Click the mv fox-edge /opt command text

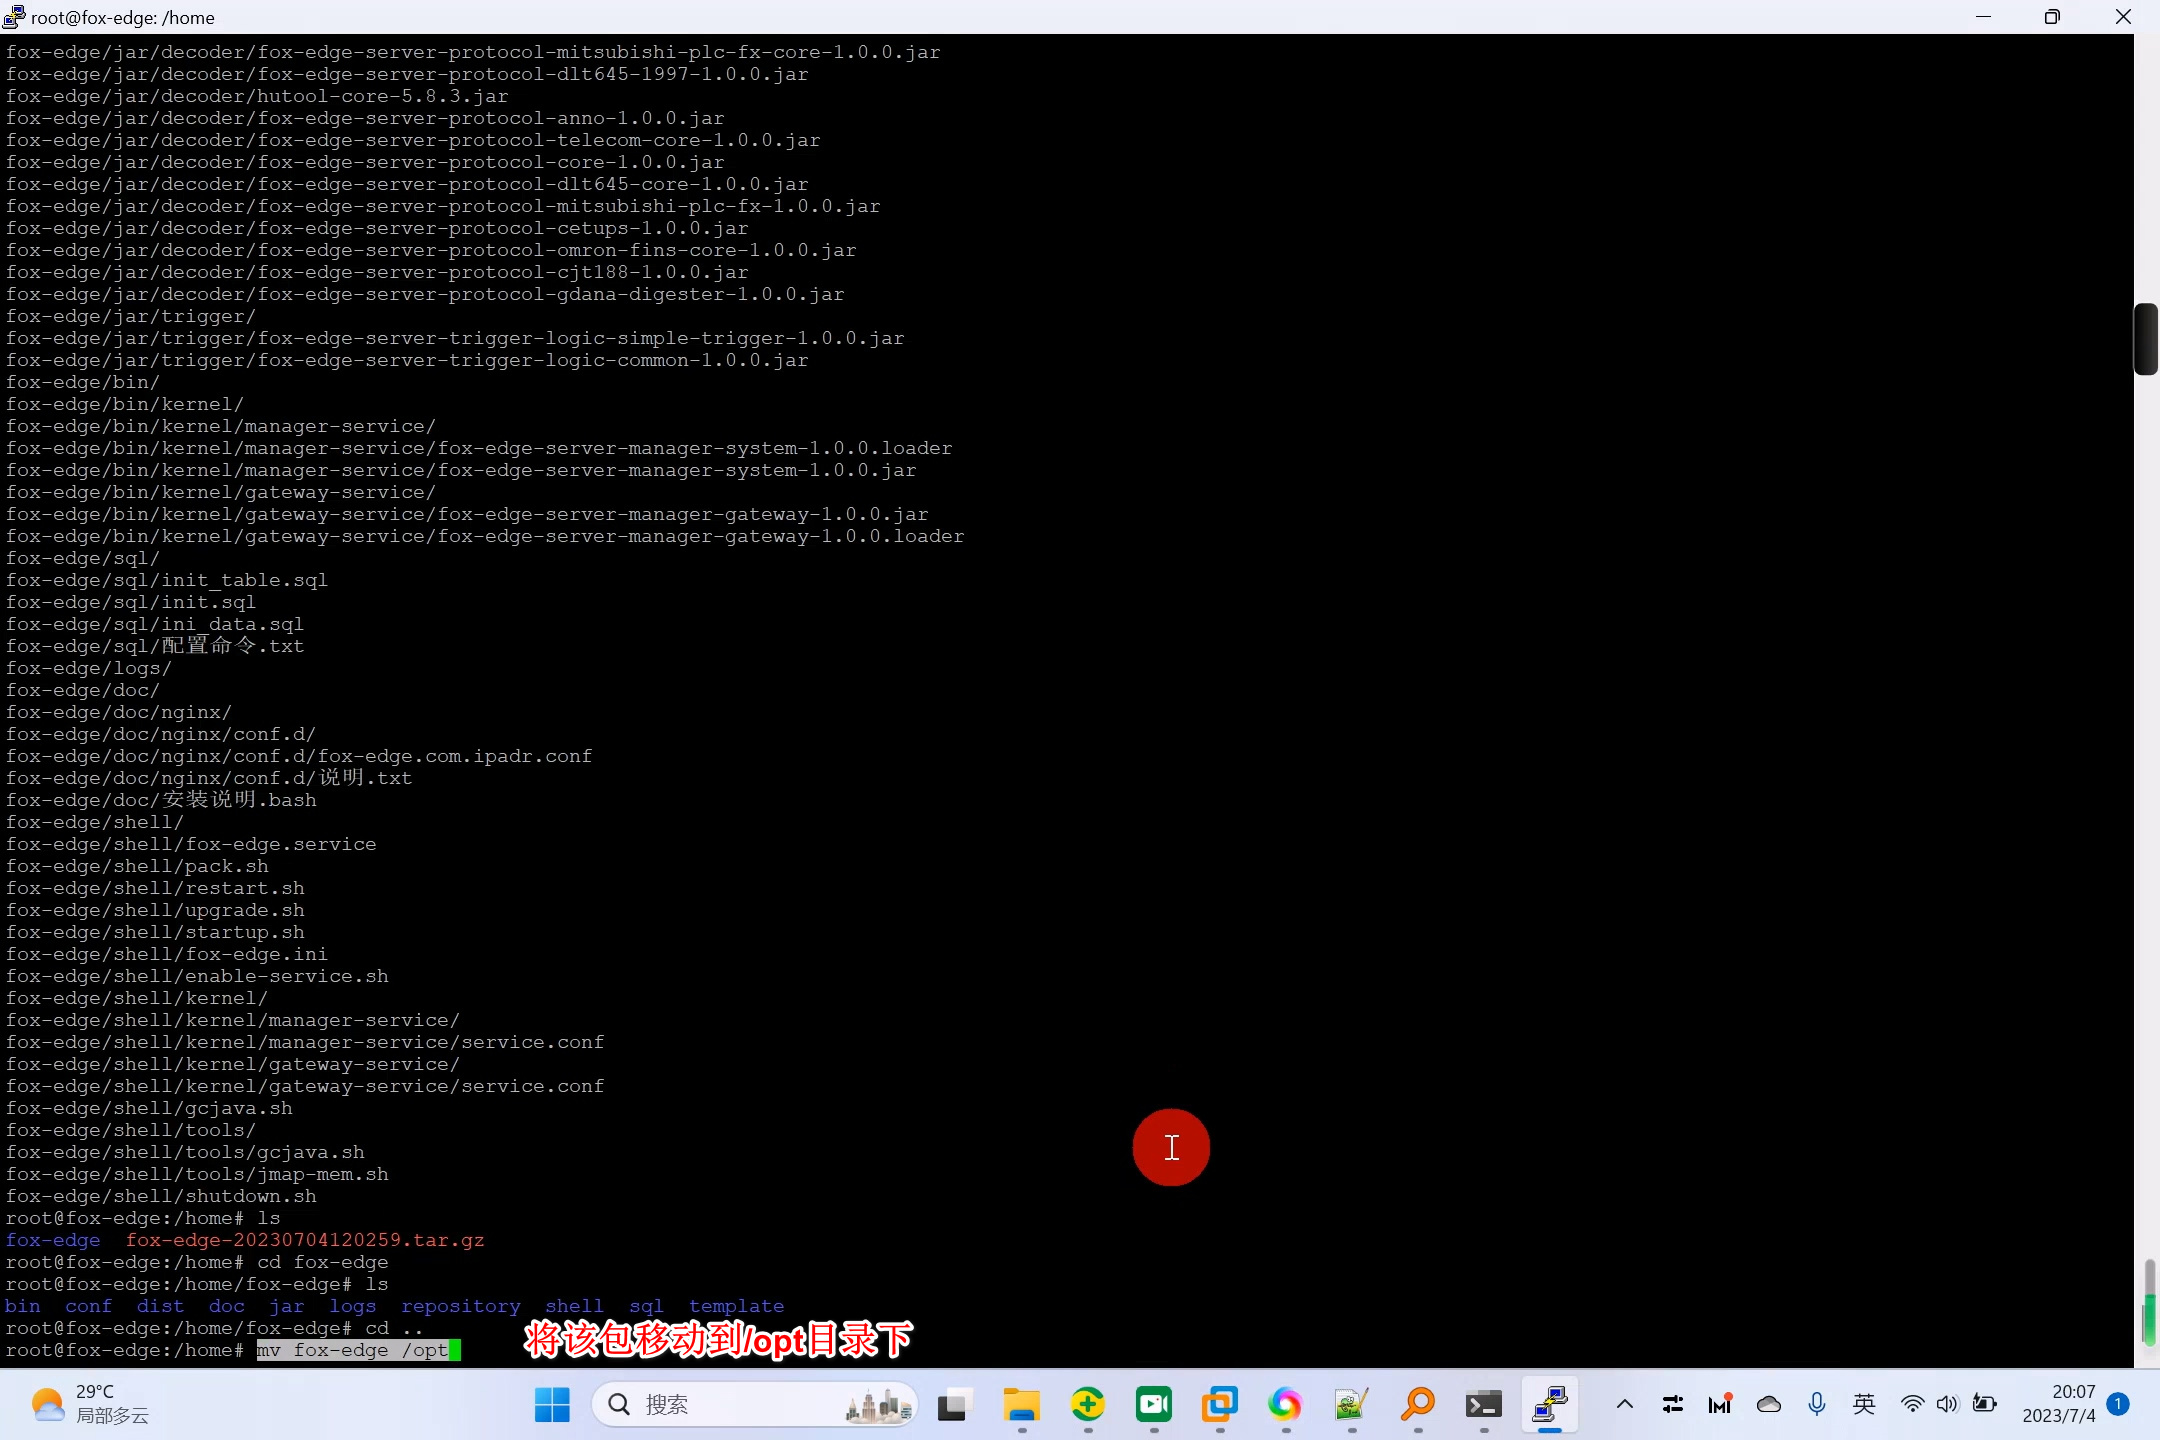[x=352, y=1350]
